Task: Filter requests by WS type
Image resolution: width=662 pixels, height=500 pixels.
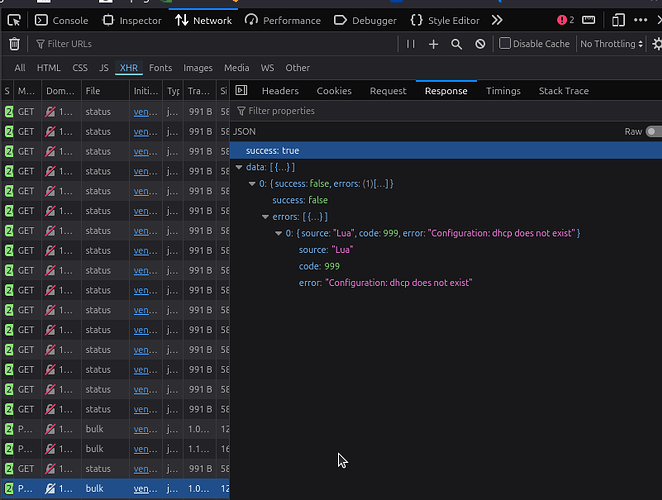Action: pyautogui.click(x=267, y=68)
